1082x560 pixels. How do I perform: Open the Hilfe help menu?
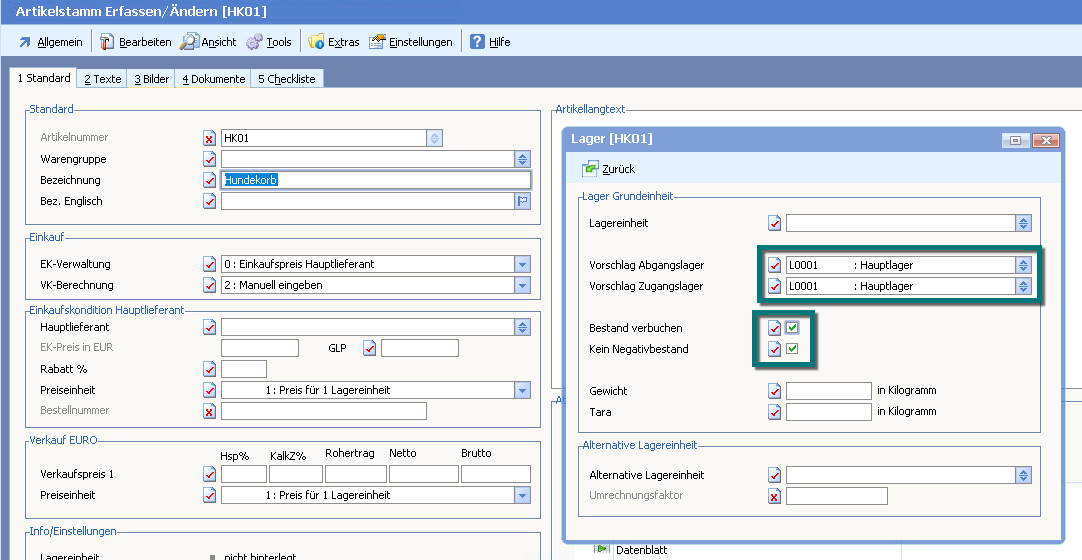click(490, 42)
